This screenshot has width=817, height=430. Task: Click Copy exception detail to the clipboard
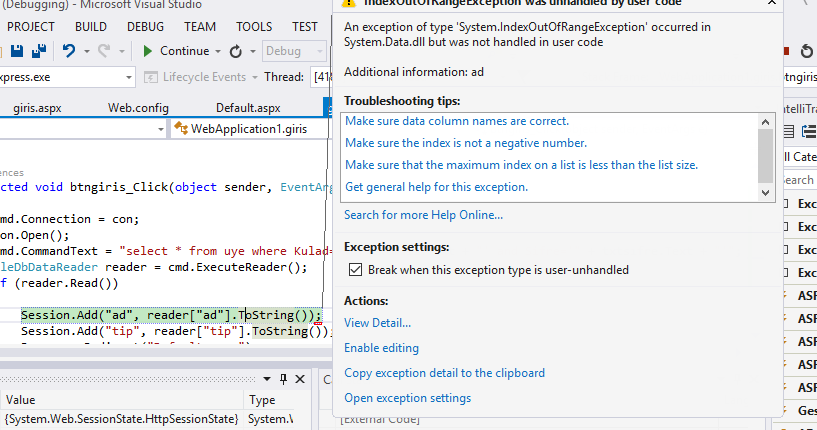[x=444, y=373]
